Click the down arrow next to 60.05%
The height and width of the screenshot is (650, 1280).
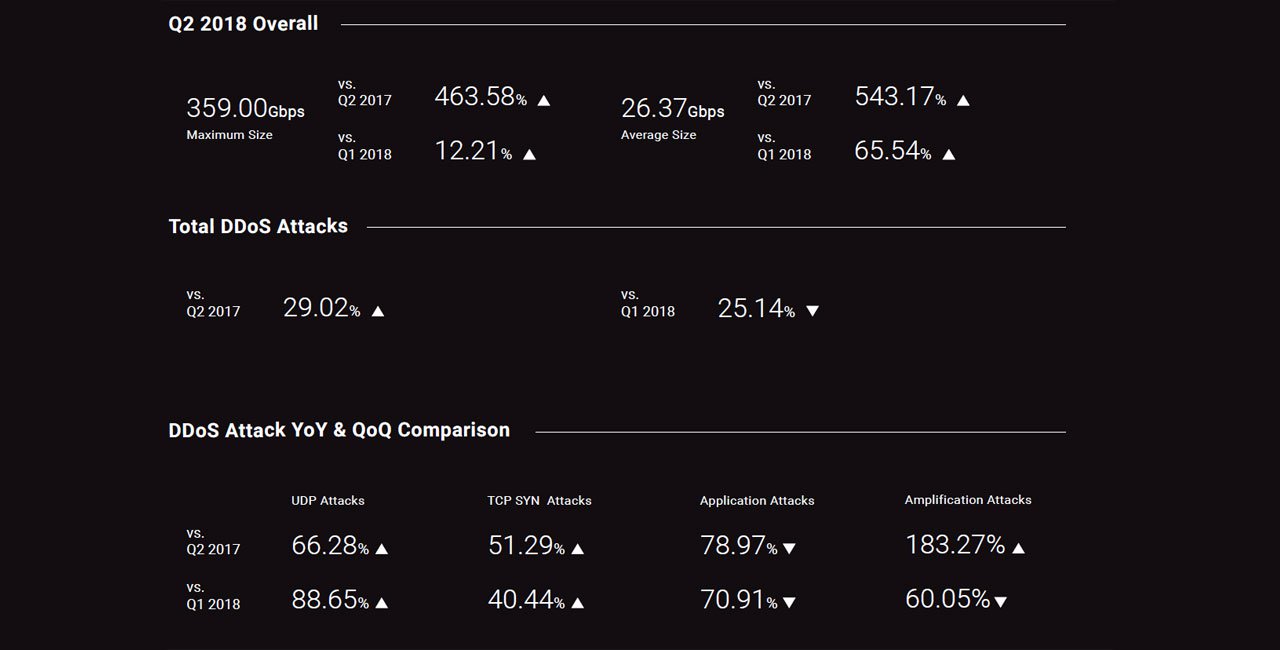1000,602
